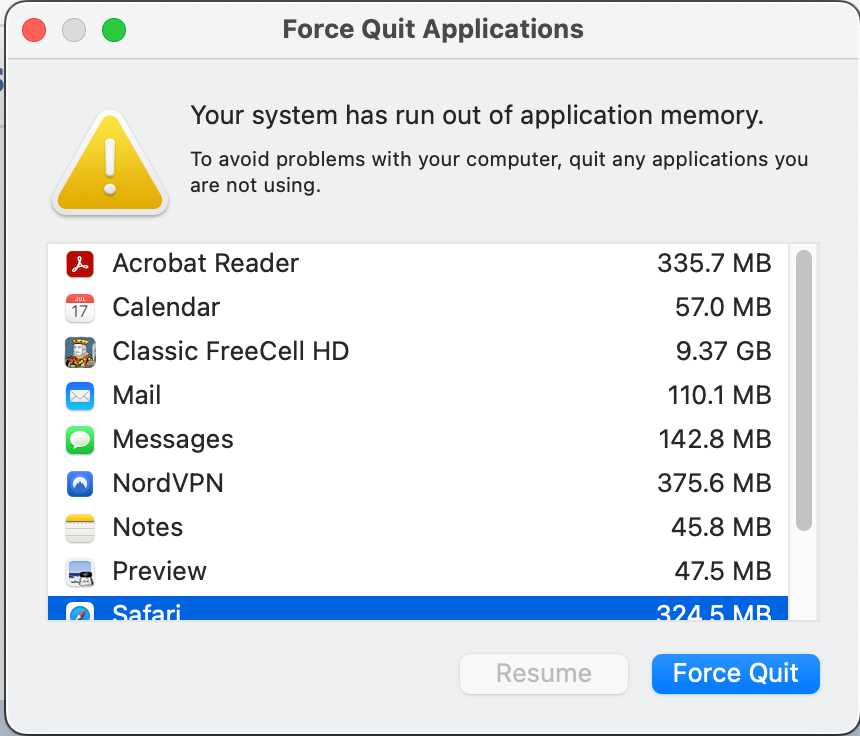Click the Classic FreeCell HD icon
The image size is (860, 736).
pos(80,352)
